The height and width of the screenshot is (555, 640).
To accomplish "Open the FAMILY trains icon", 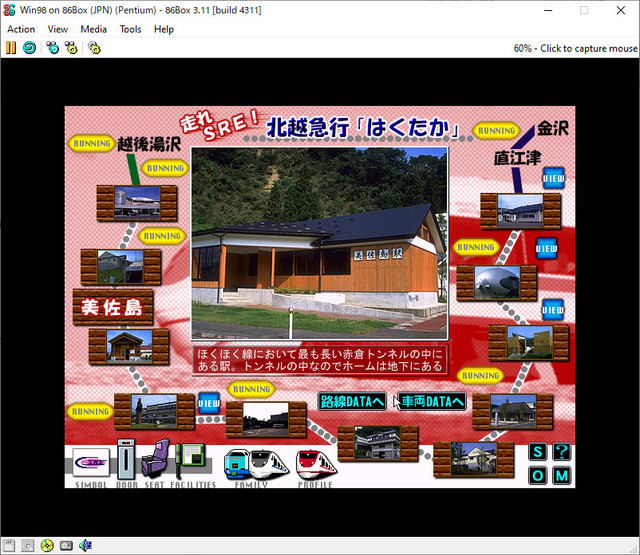I will point(256,464).
